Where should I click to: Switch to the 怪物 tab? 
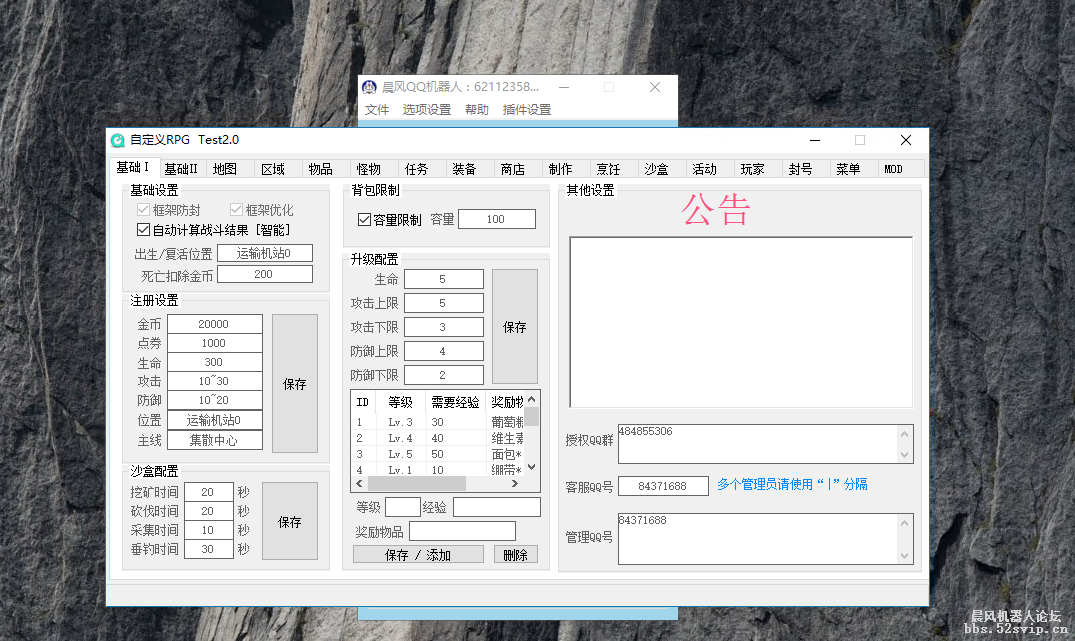pyautogui.click(x=371, y=168)
